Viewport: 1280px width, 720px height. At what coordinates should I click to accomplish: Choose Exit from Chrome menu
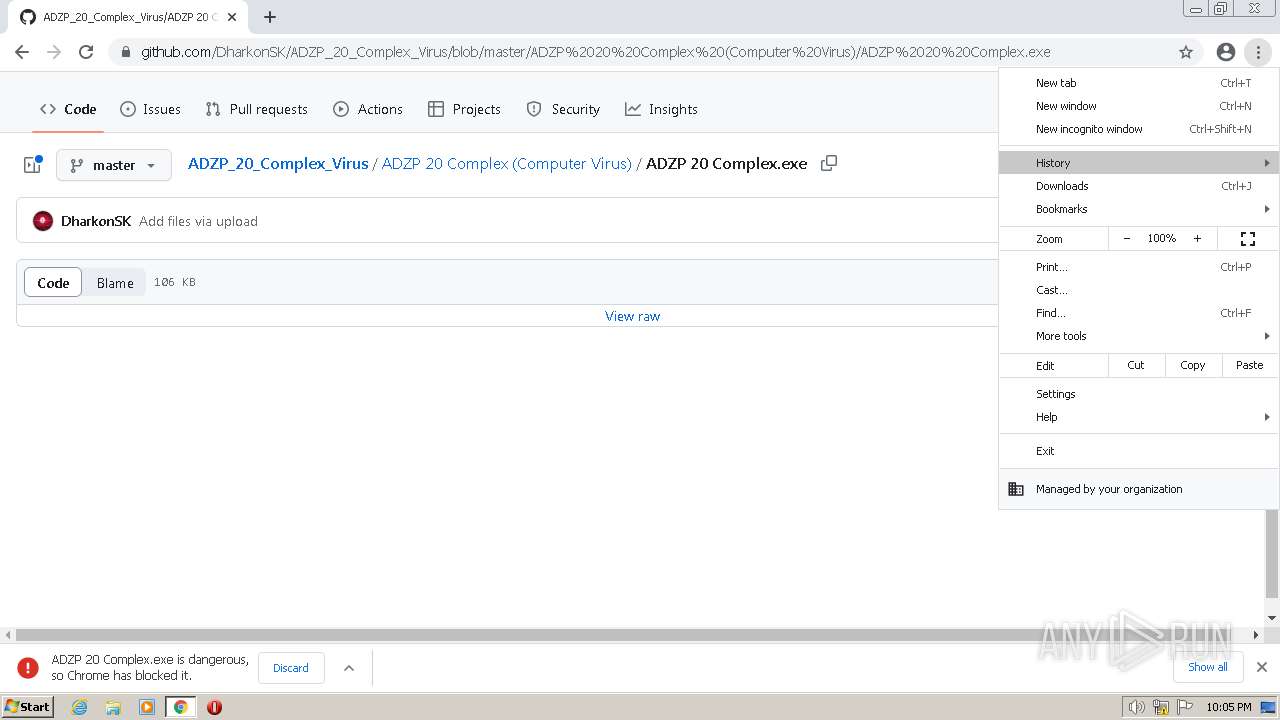1139,451
